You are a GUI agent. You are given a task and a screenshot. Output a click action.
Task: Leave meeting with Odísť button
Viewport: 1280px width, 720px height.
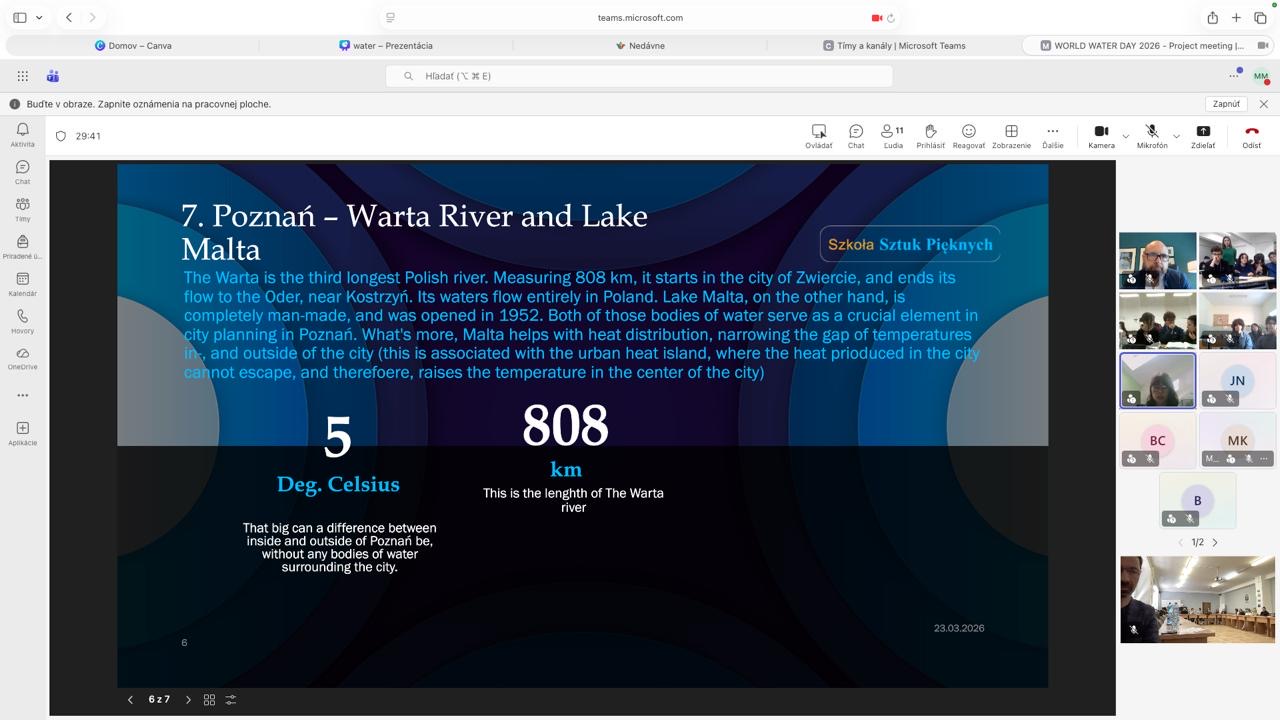[x=1251, y=136]
